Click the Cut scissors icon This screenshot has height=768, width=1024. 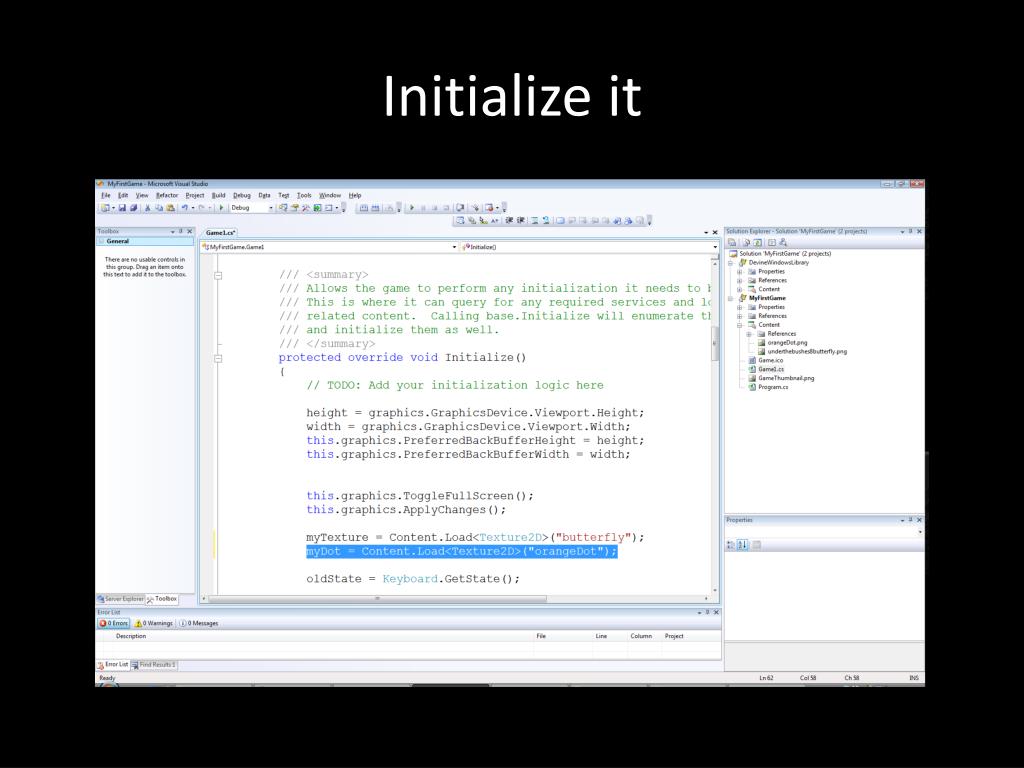(x=148, y=208)
